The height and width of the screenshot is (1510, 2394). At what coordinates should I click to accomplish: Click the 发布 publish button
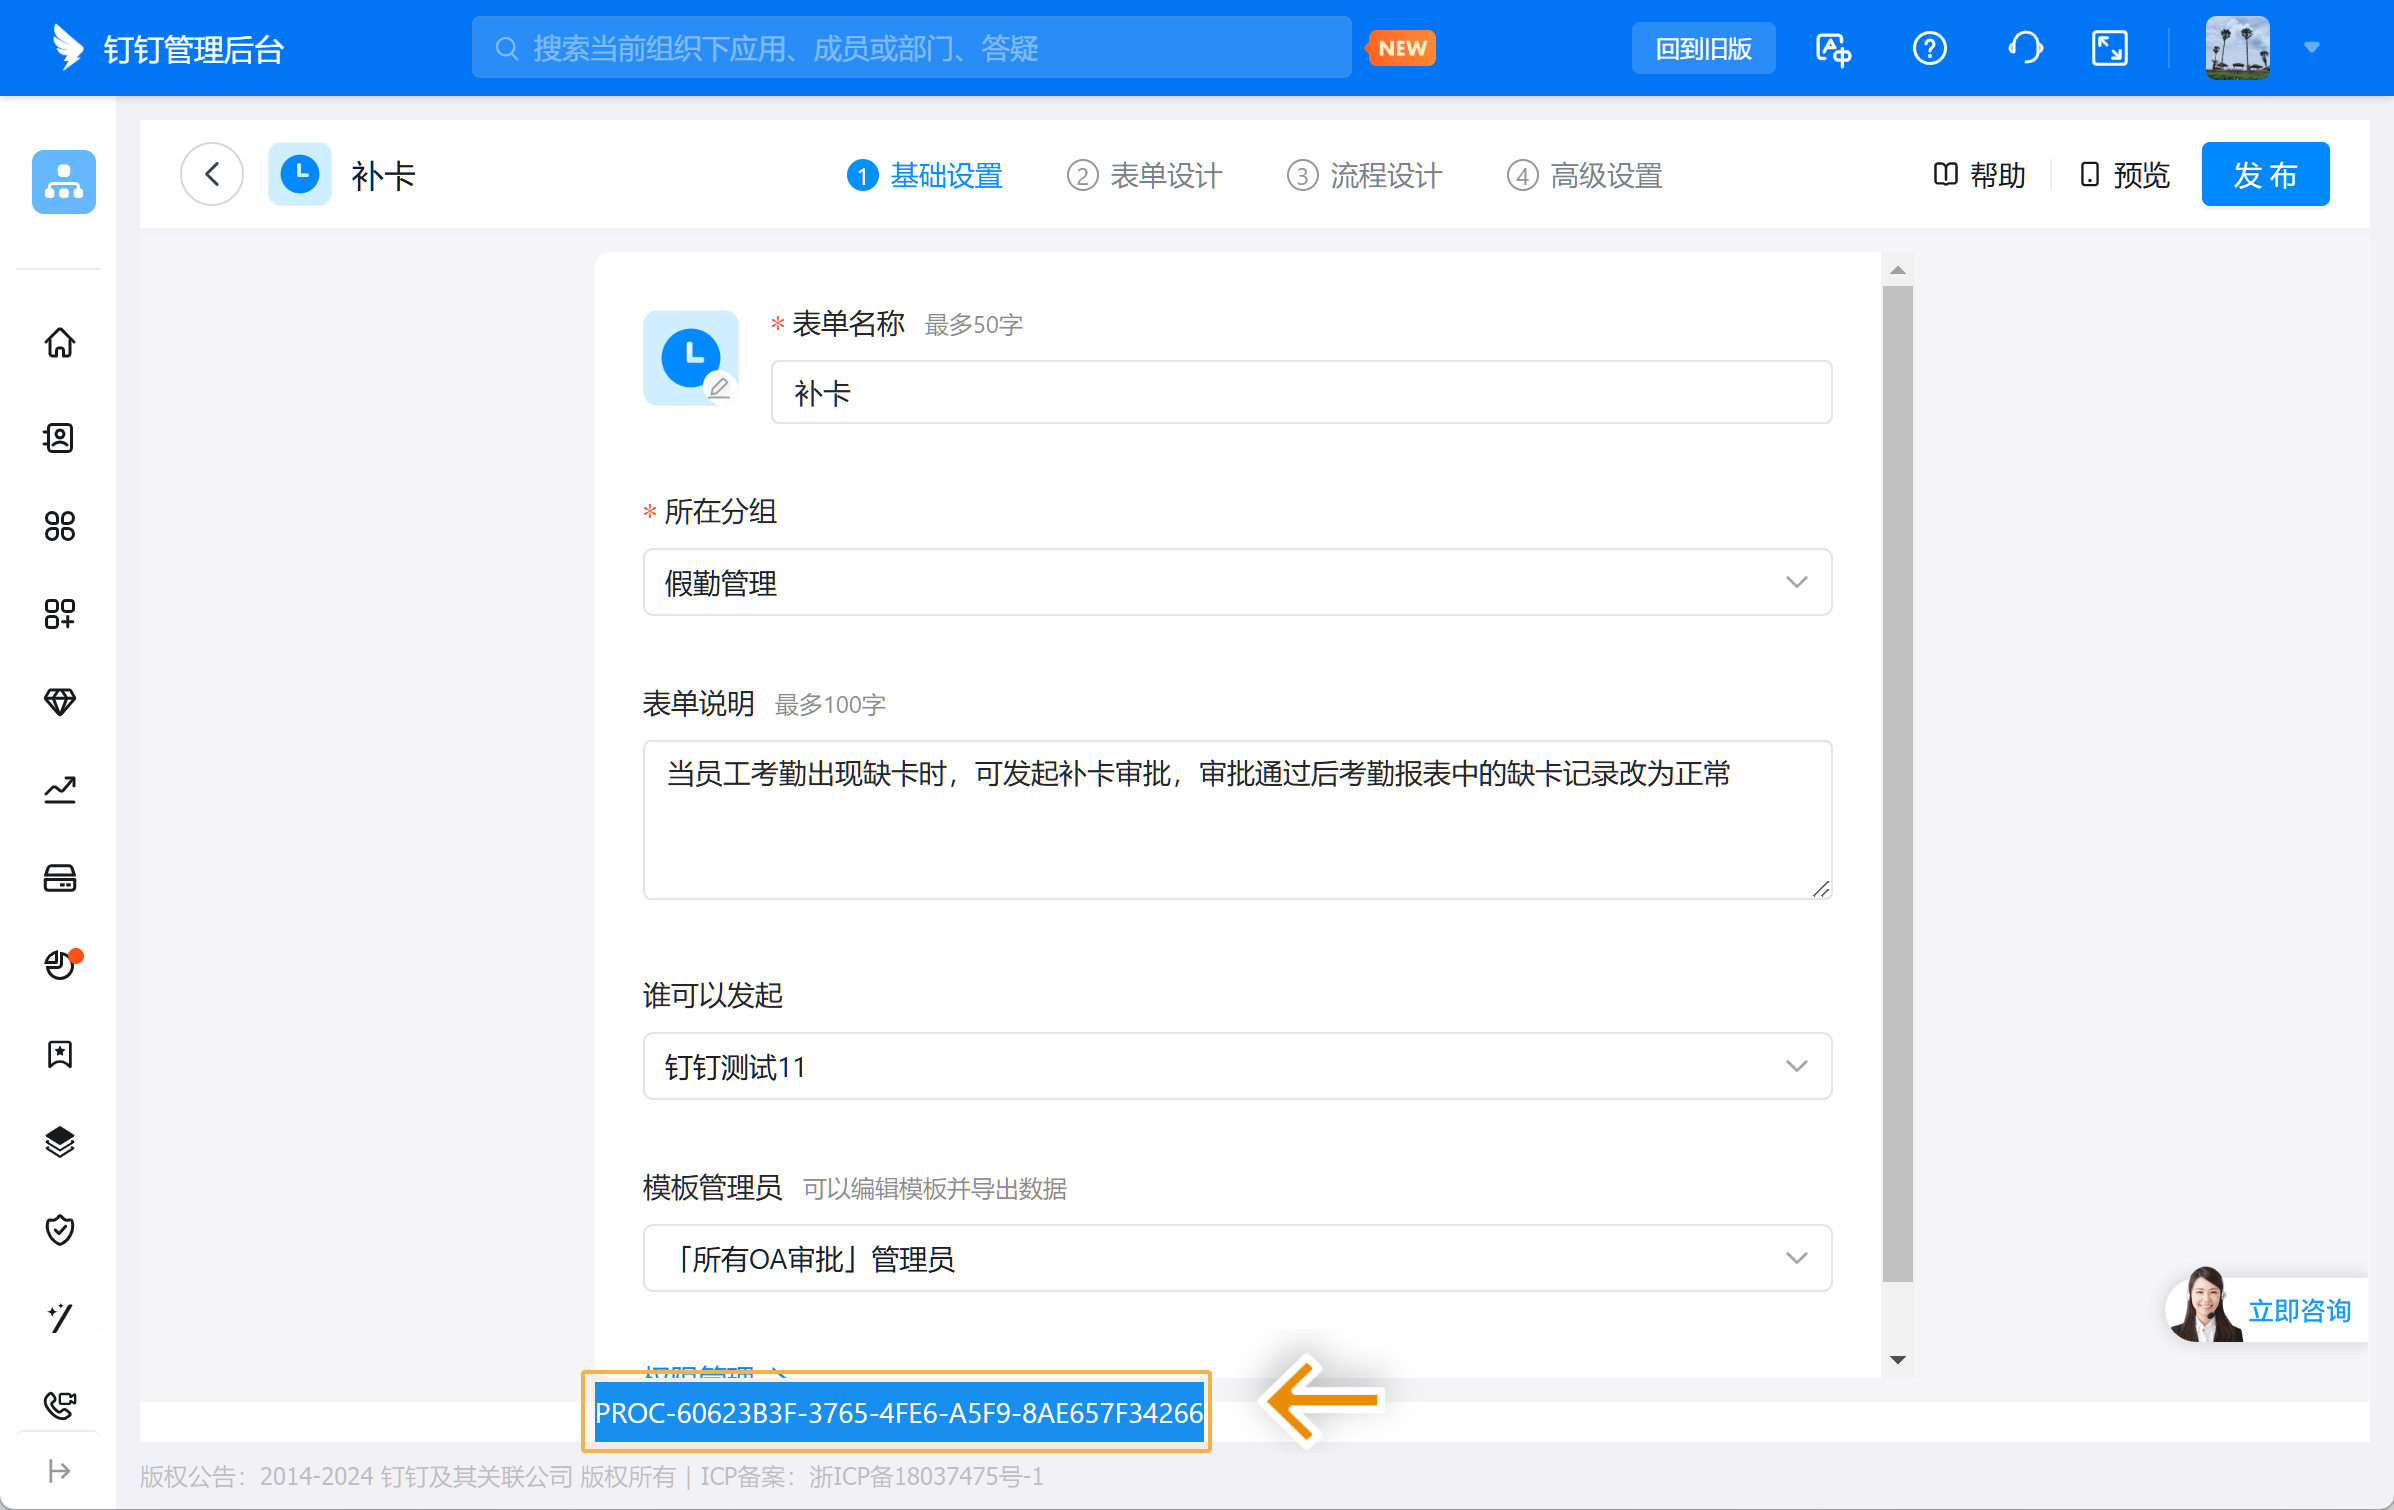point(2264,175)
